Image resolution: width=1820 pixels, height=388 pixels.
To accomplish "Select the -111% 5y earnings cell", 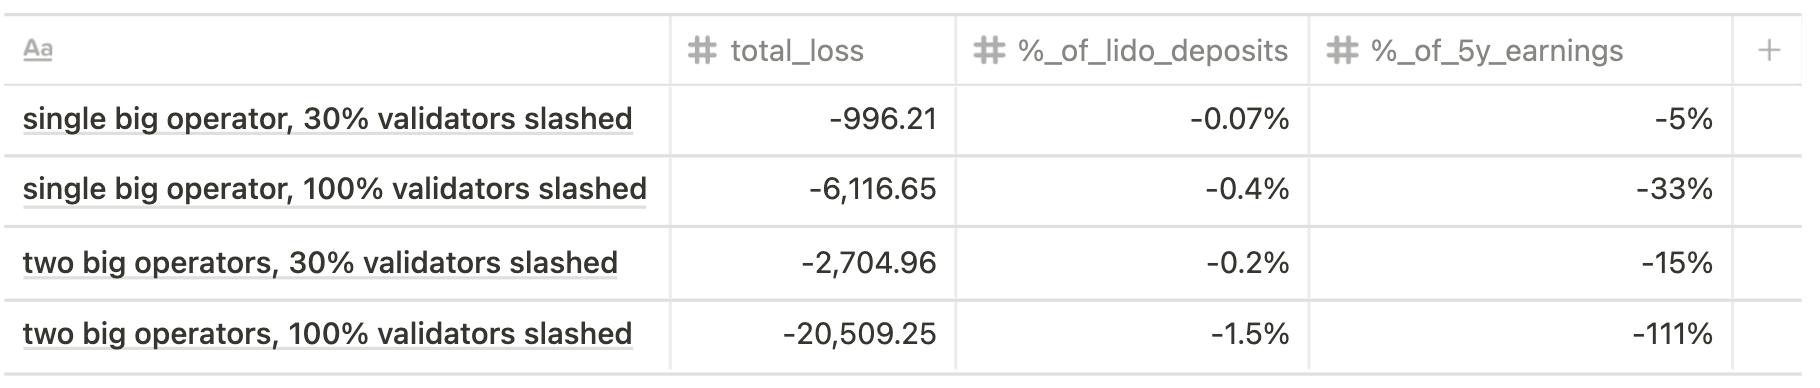I will tap(1520, 335).
